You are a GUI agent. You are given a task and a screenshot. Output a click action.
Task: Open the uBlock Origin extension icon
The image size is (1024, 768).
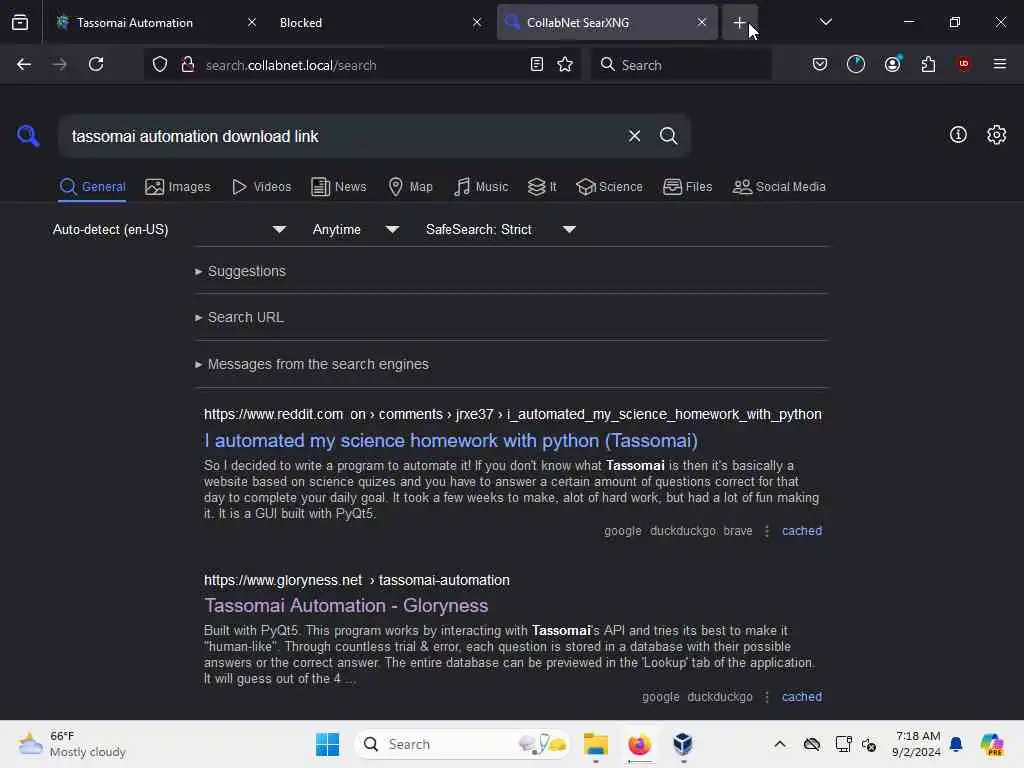(x=964, y=64)
